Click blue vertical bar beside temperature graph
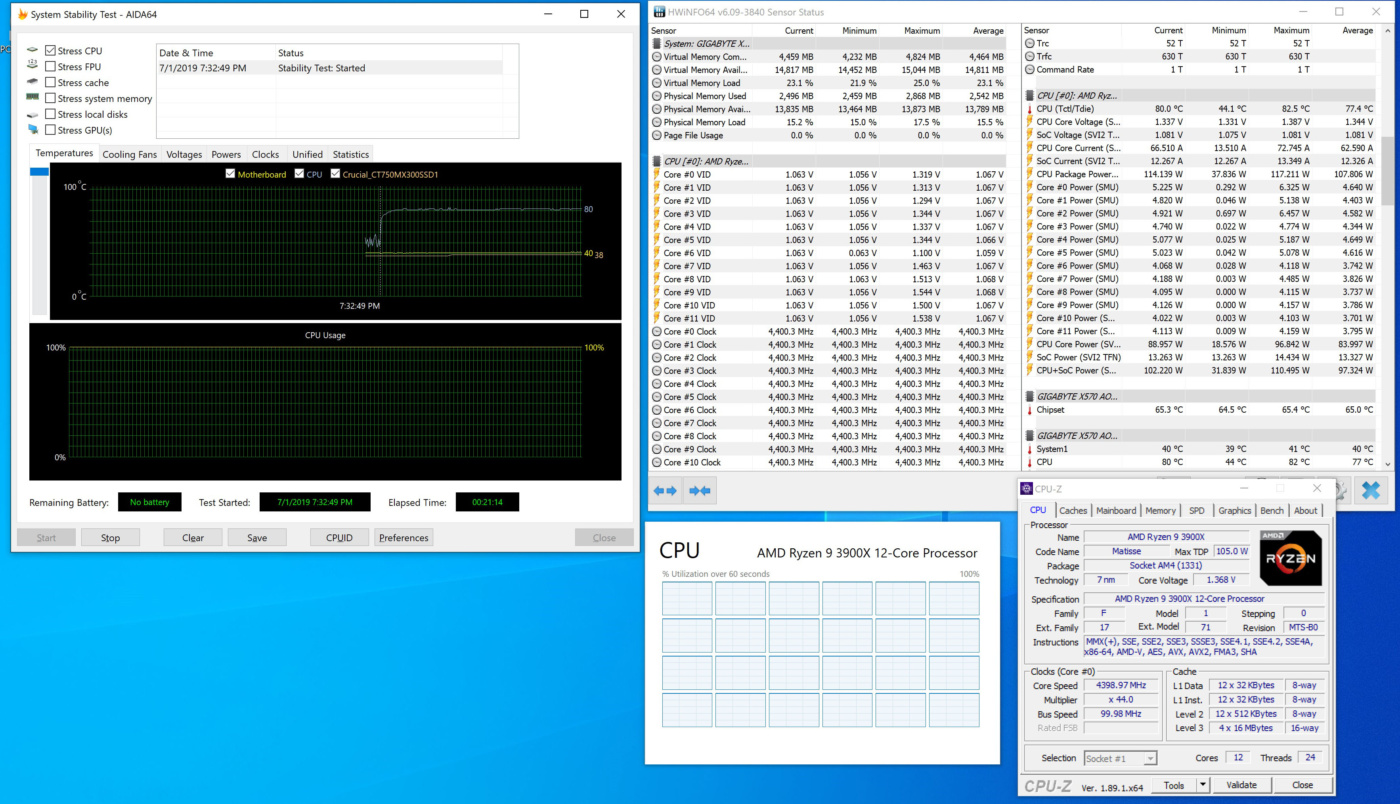Screen dimensions: 1400x804 coord(39,172)
